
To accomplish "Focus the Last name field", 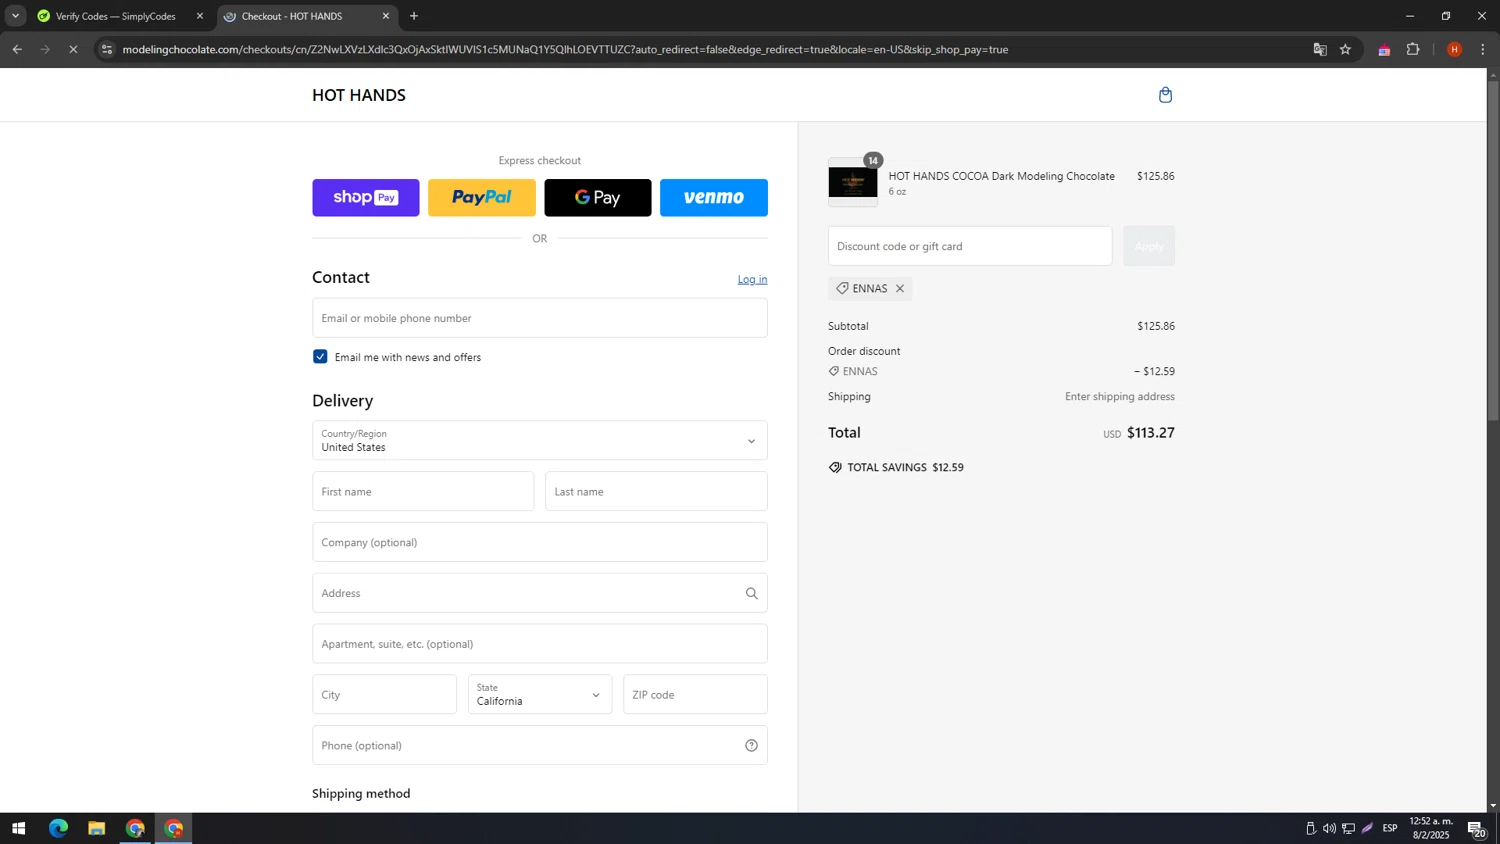I will 656,492.
